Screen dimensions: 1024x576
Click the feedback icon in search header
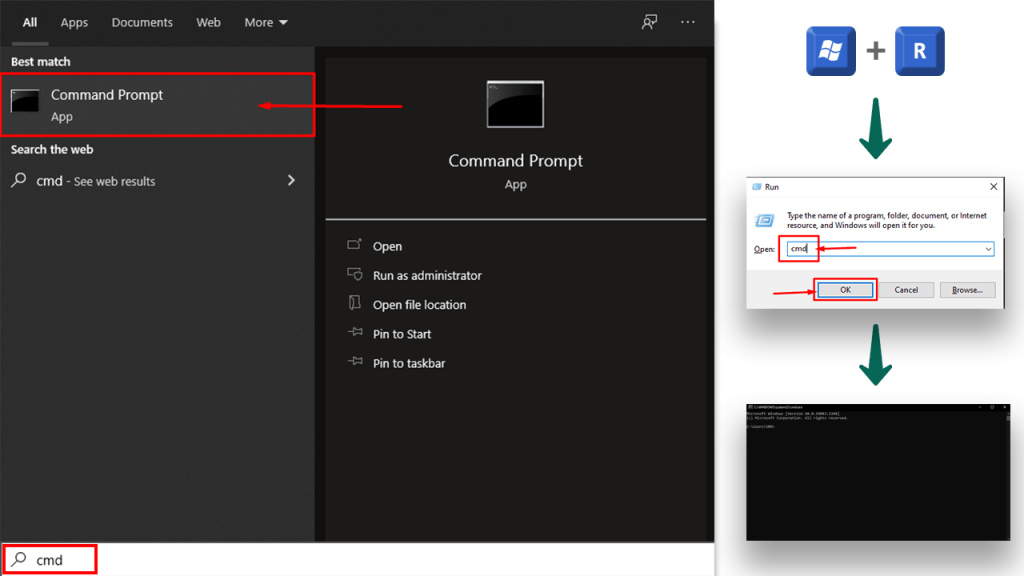[x=650, y=22]
